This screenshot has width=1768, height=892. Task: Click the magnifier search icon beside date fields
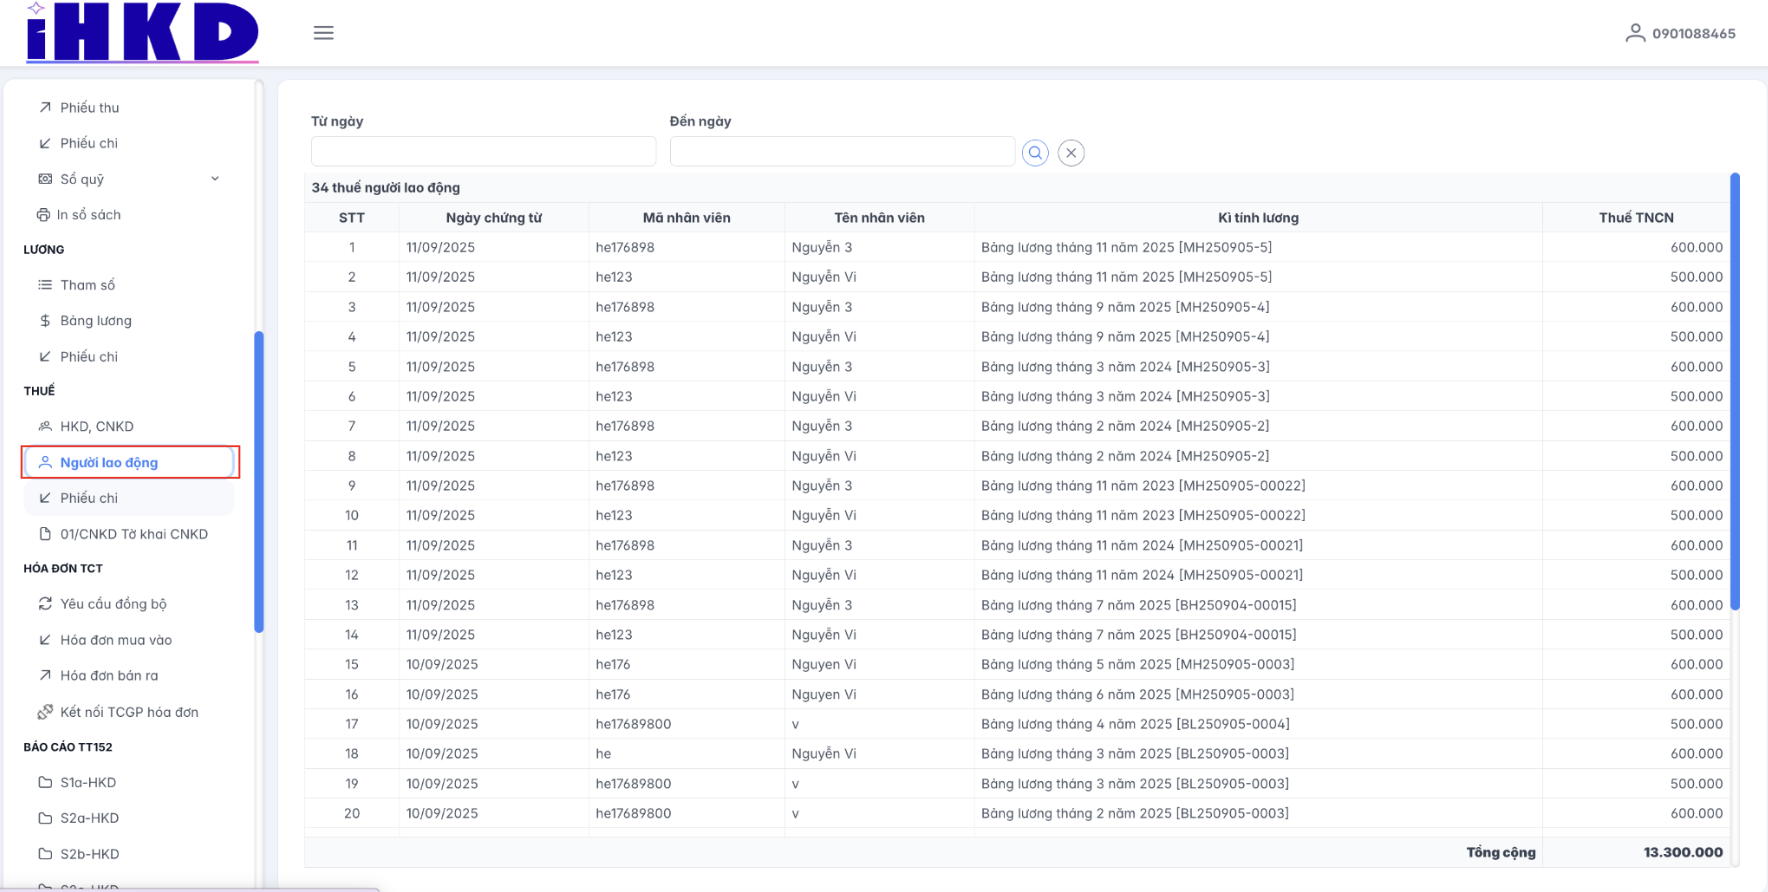1035,153
